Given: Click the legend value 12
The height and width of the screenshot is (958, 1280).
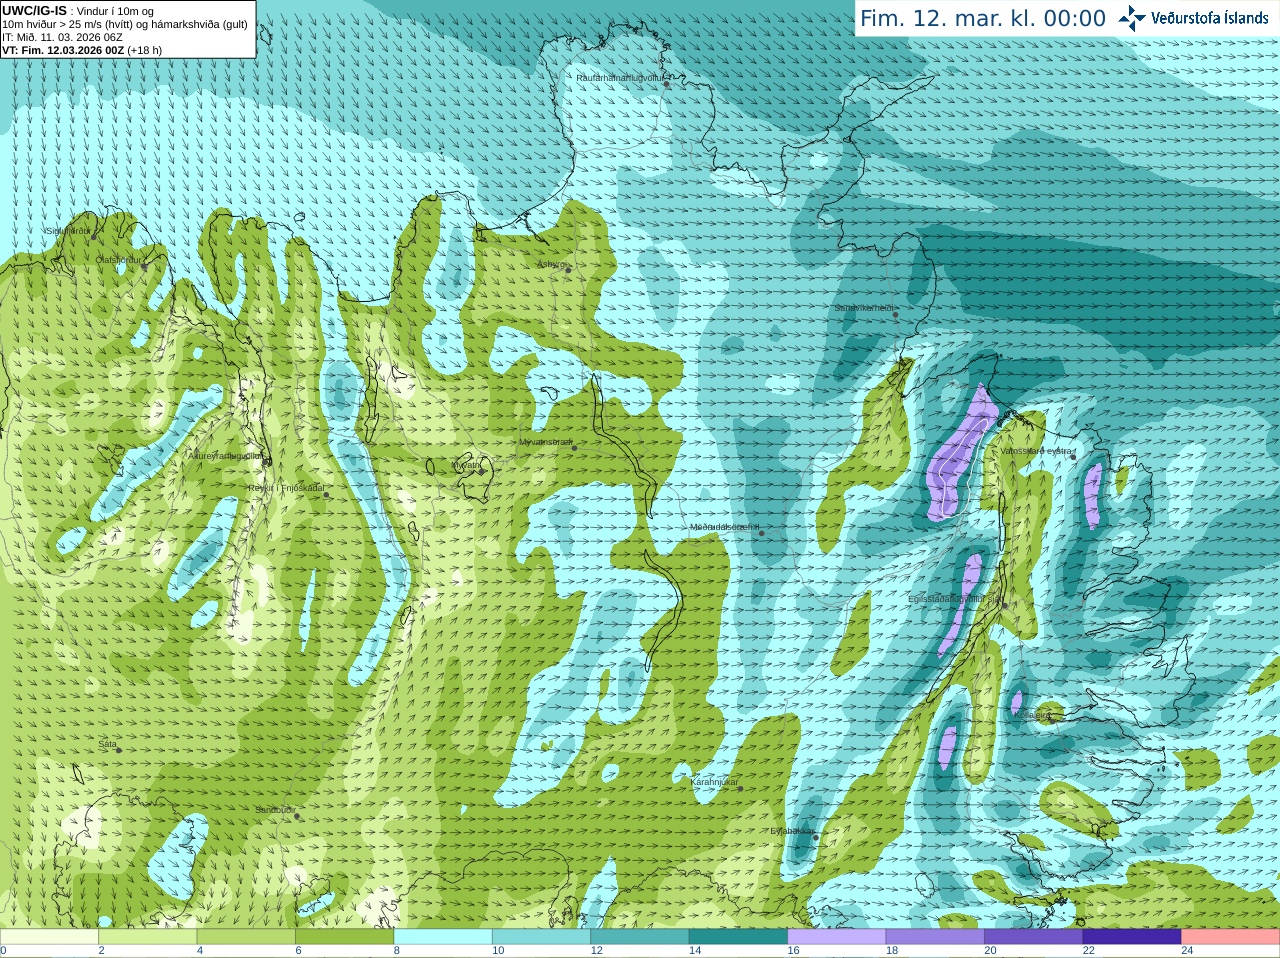Looking at the screenshot, I should (x=597, y=951).
